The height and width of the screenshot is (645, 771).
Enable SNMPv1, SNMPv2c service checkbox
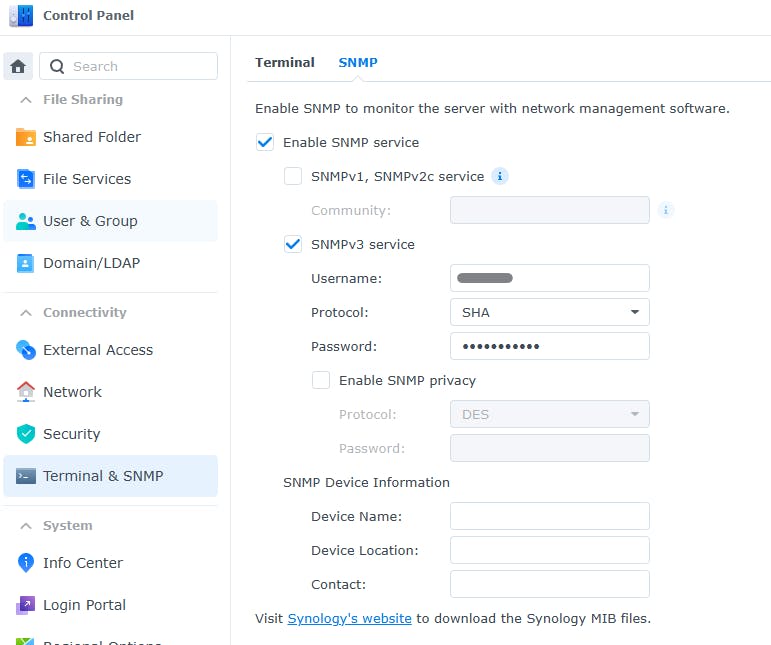[x=293, y=176]
